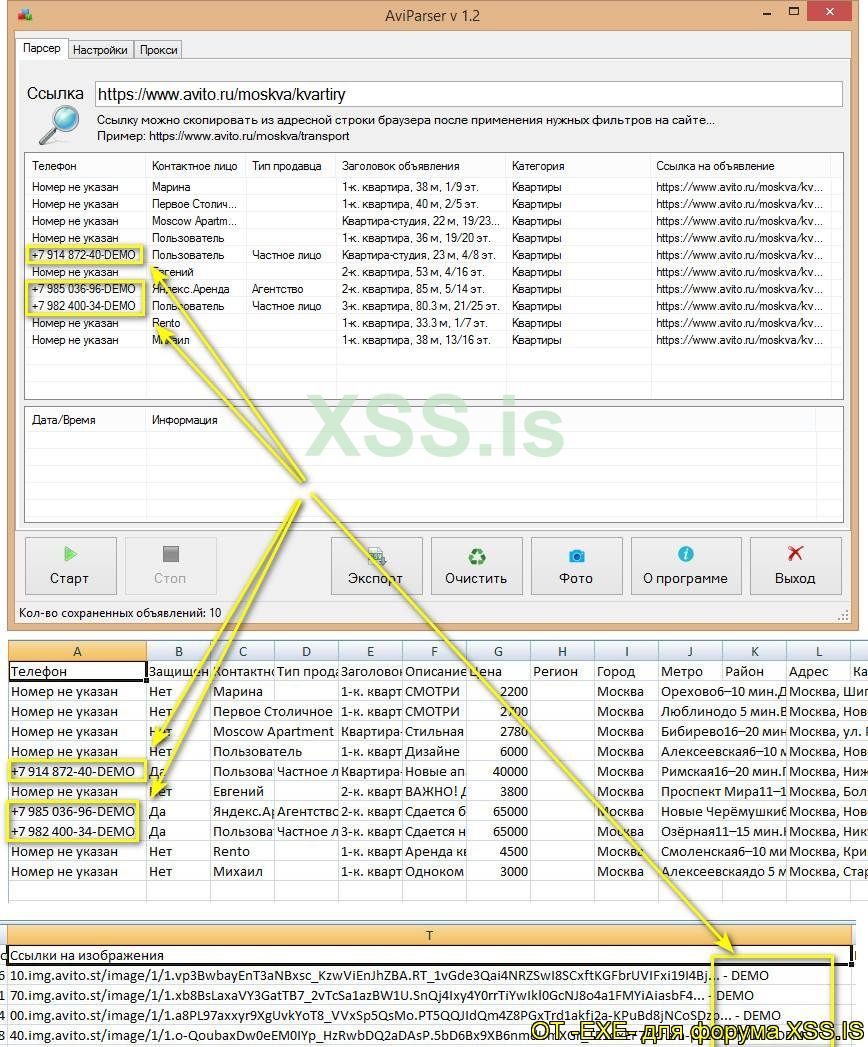Click spreadsheet cell with price 40000
Viewport: 868px width, 1047px height.
[498, 772]
